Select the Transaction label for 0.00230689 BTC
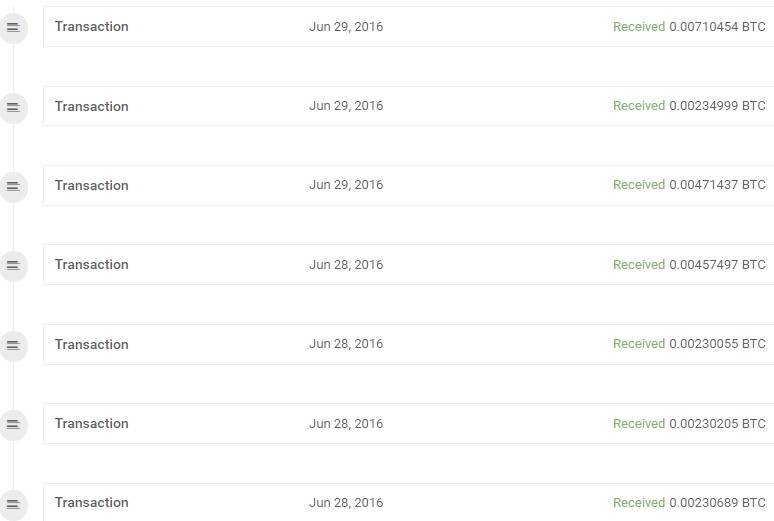Image resolution: width=774 pixels, height=521 pixels. pyautogui.click(x=91, y=502)
